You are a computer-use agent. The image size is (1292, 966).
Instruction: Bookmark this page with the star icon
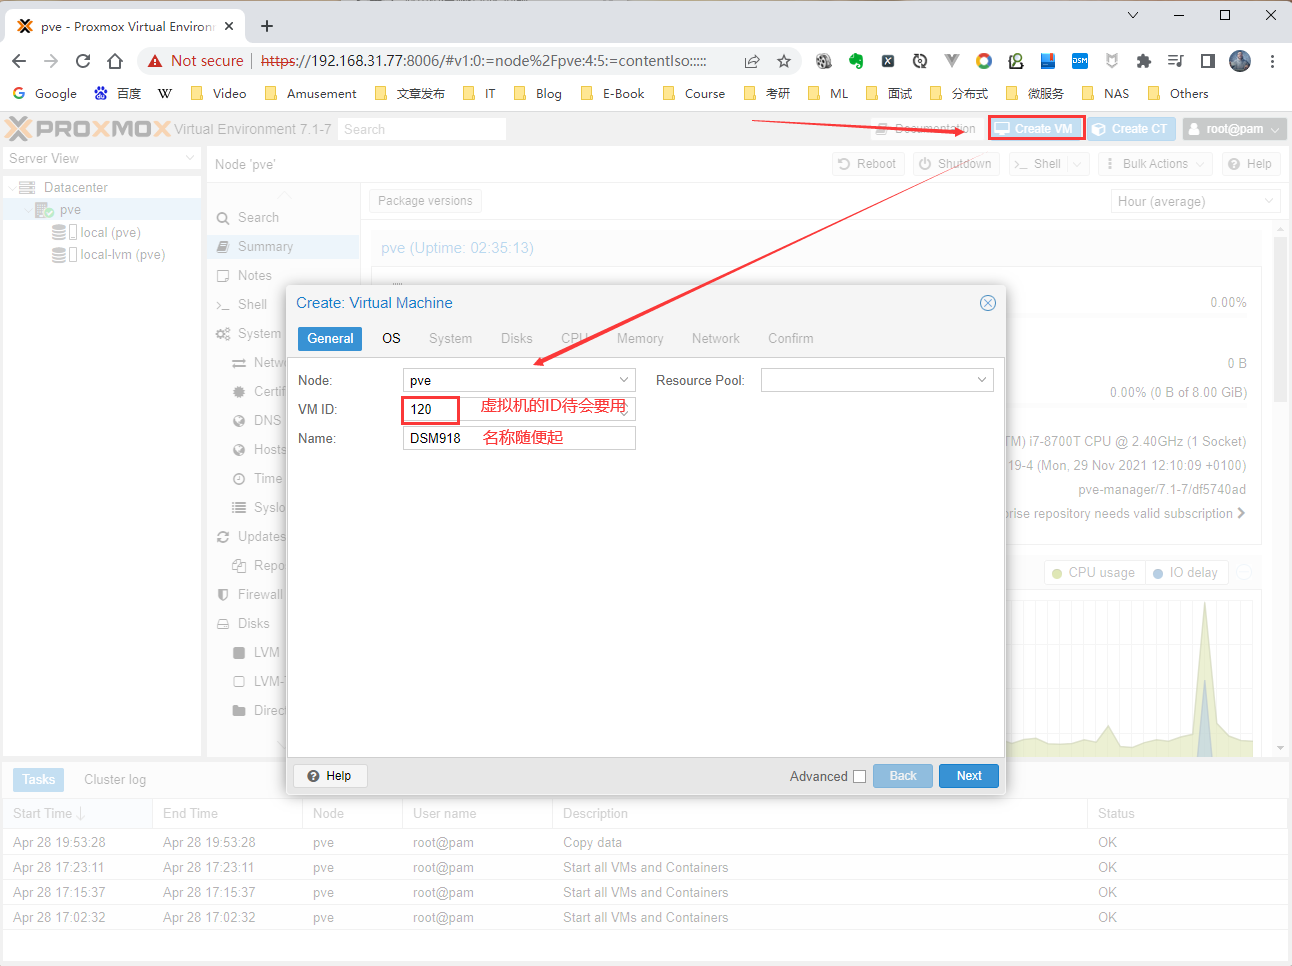coord(784,61)
